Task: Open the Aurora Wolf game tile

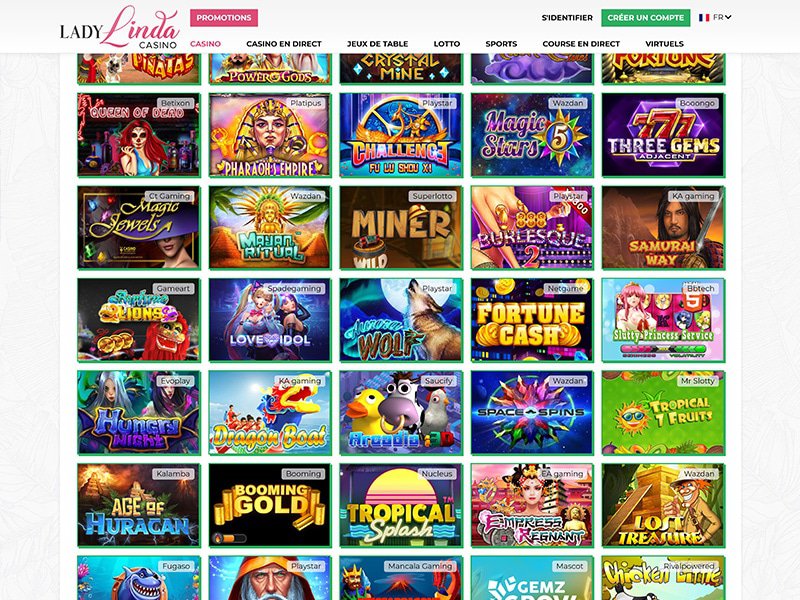Action: [401, 320]
